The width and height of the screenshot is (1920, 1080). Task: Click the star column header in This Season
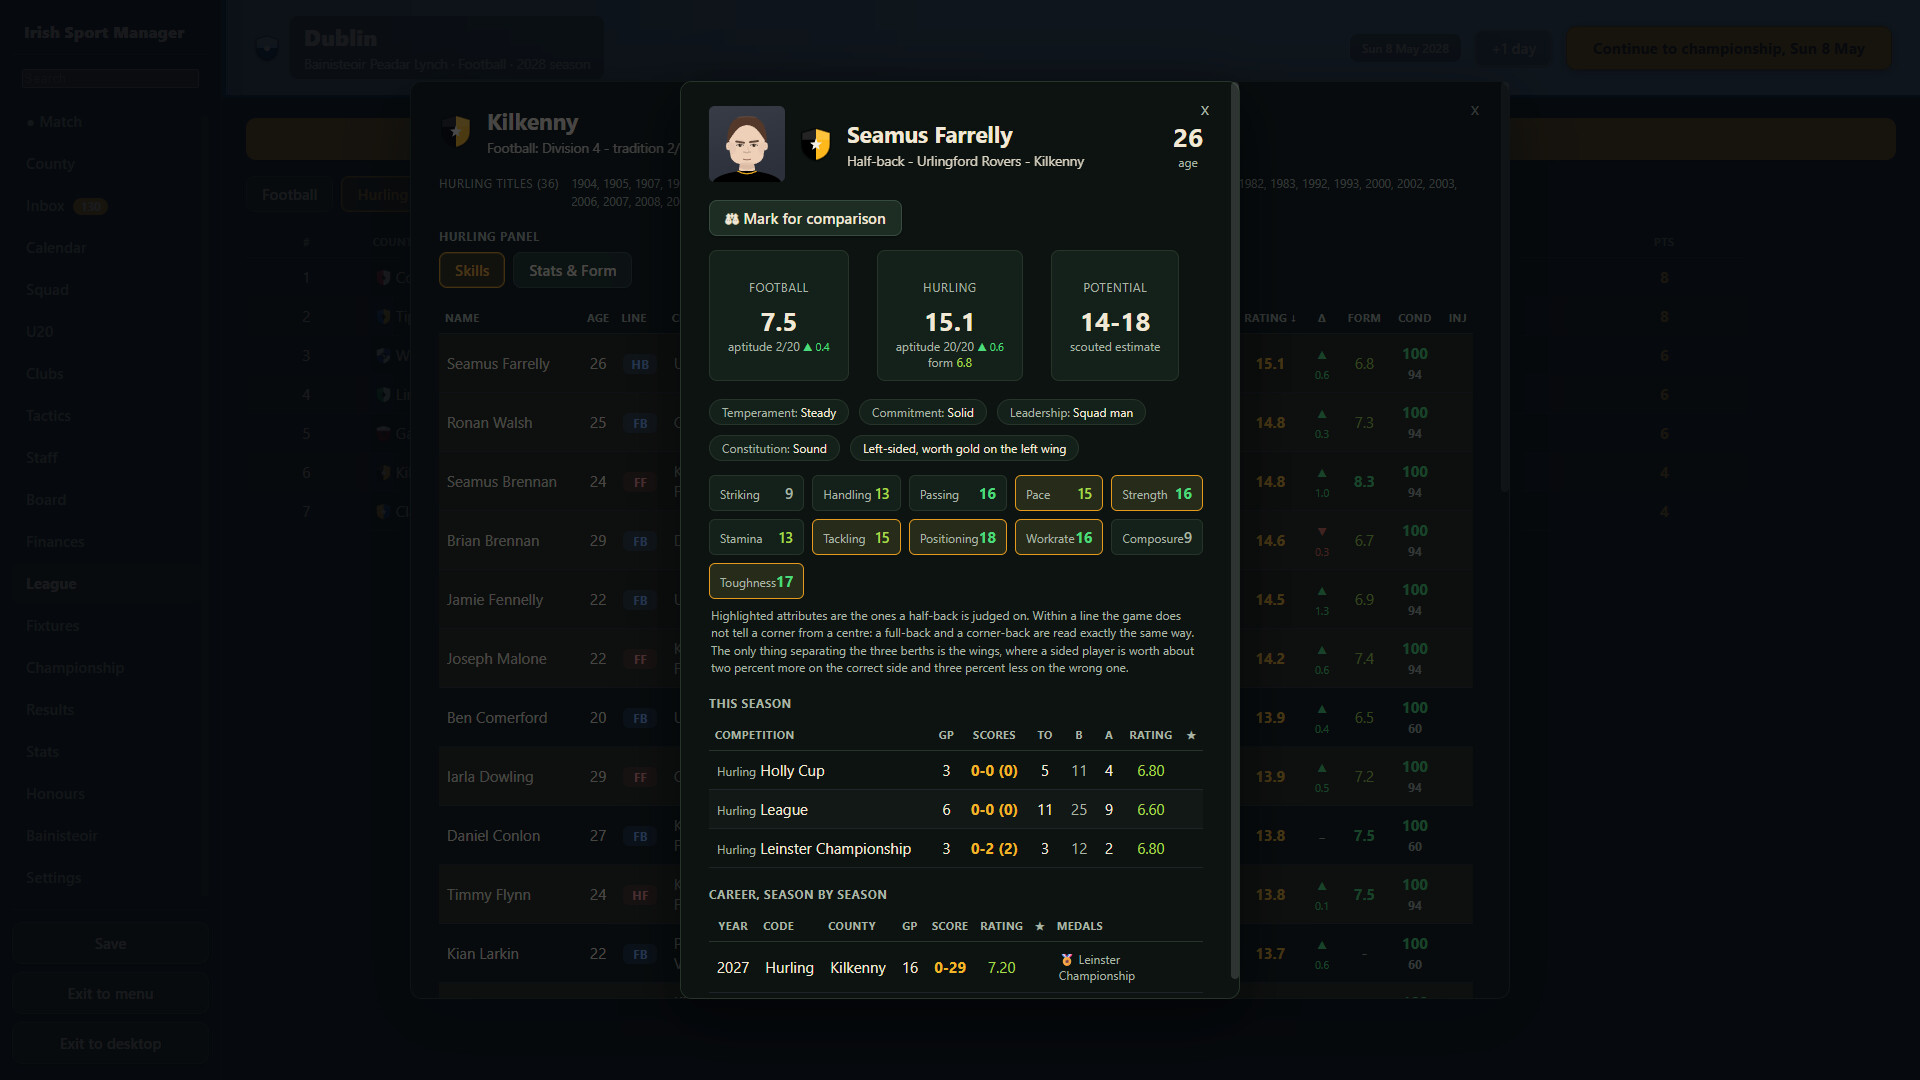click(x=1190, y=735)
